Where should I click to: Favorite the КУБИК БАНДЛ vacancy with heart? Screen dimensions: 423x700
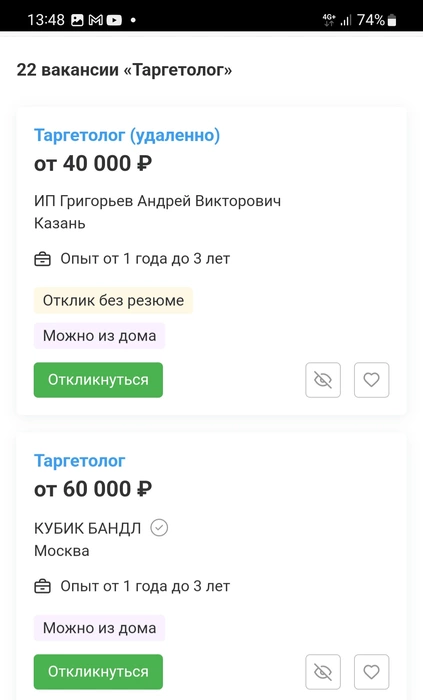[371, 672]
